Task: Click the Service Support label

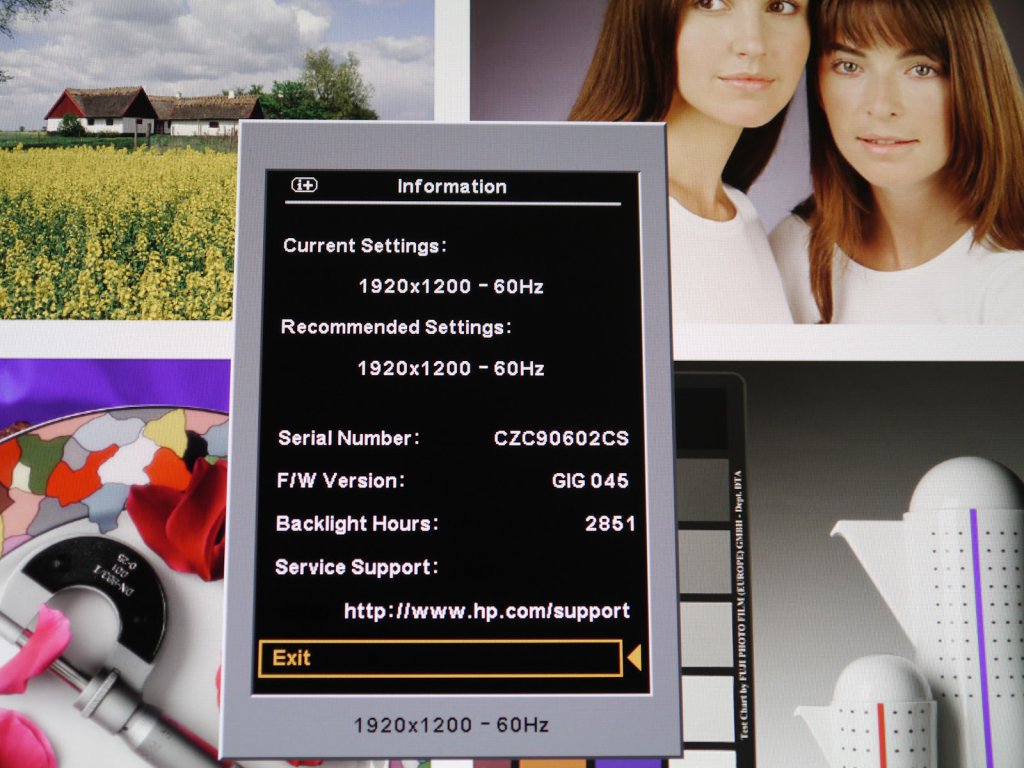Action: (x=356, y=567)
